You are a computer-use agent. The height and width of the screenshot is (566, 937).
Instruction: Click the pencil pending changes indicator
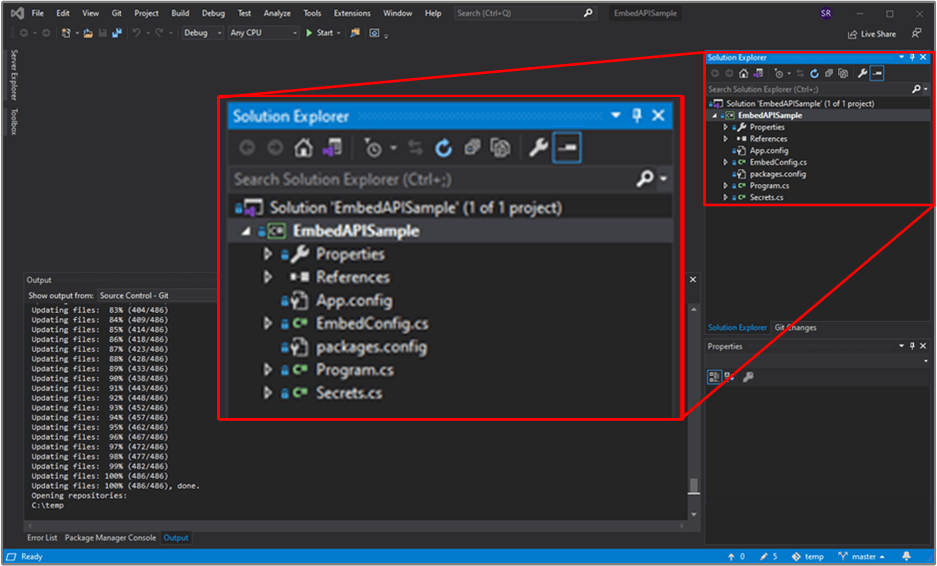click(x=768, y=556)
